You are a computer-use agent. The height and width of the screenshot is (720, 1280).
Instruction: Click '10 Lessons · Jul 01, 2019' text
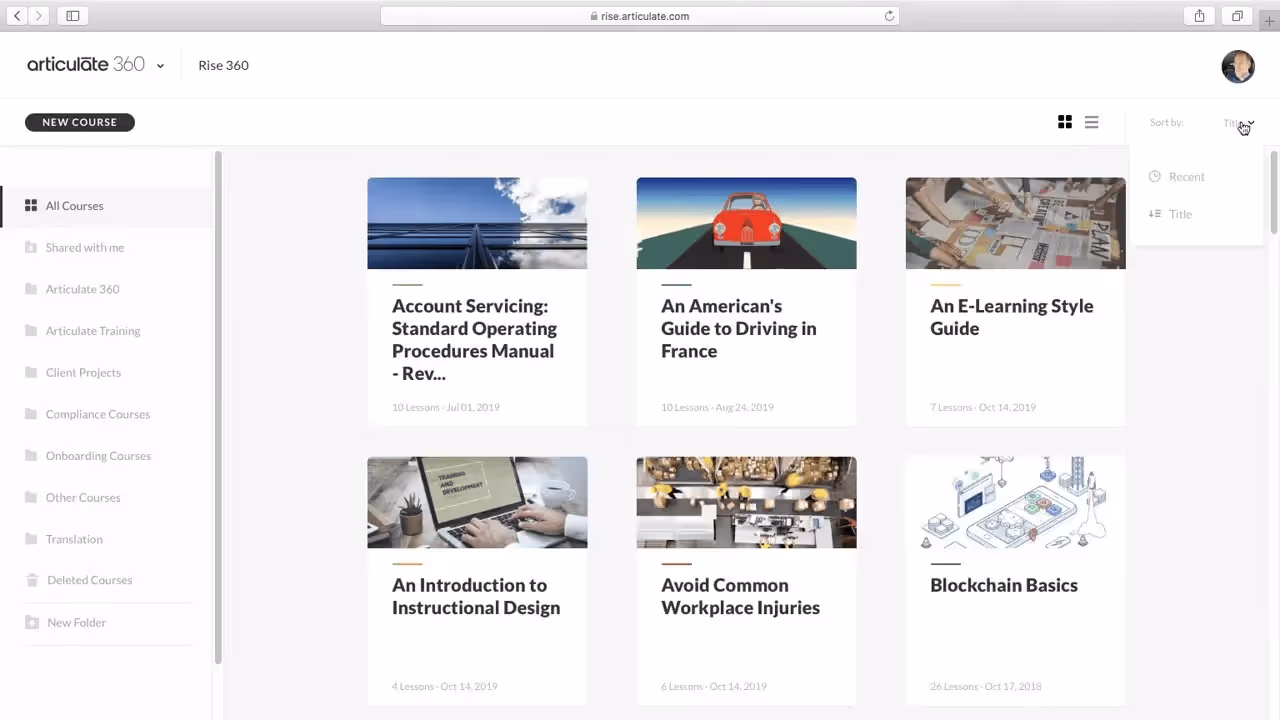[445, 407]
